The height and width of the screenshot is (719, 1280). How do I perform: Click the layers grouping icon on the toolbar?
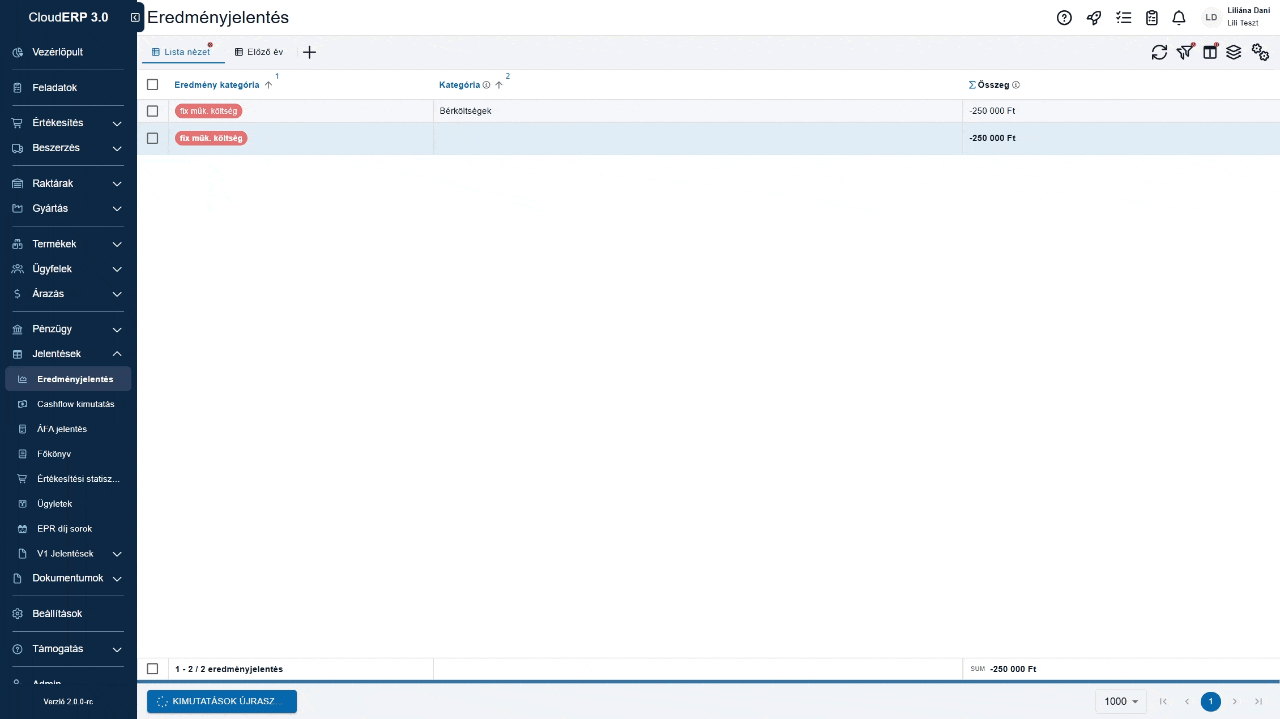point(1234,52)
